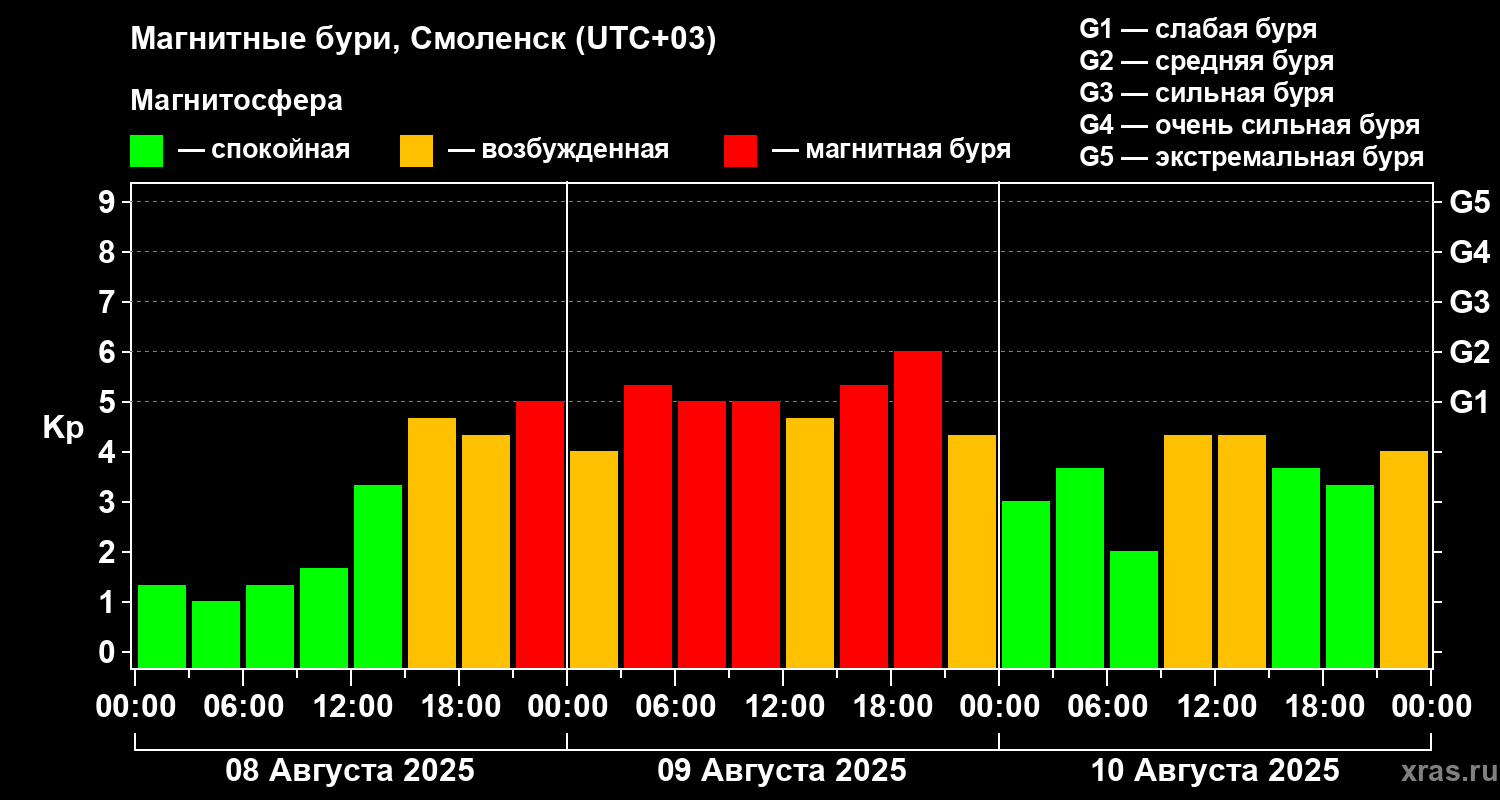Click the chart title 'Магнитные бури, Смоленск (UTC+03)'
Viewport: 1500px width, 800px height.
click(x=424, y=40)
